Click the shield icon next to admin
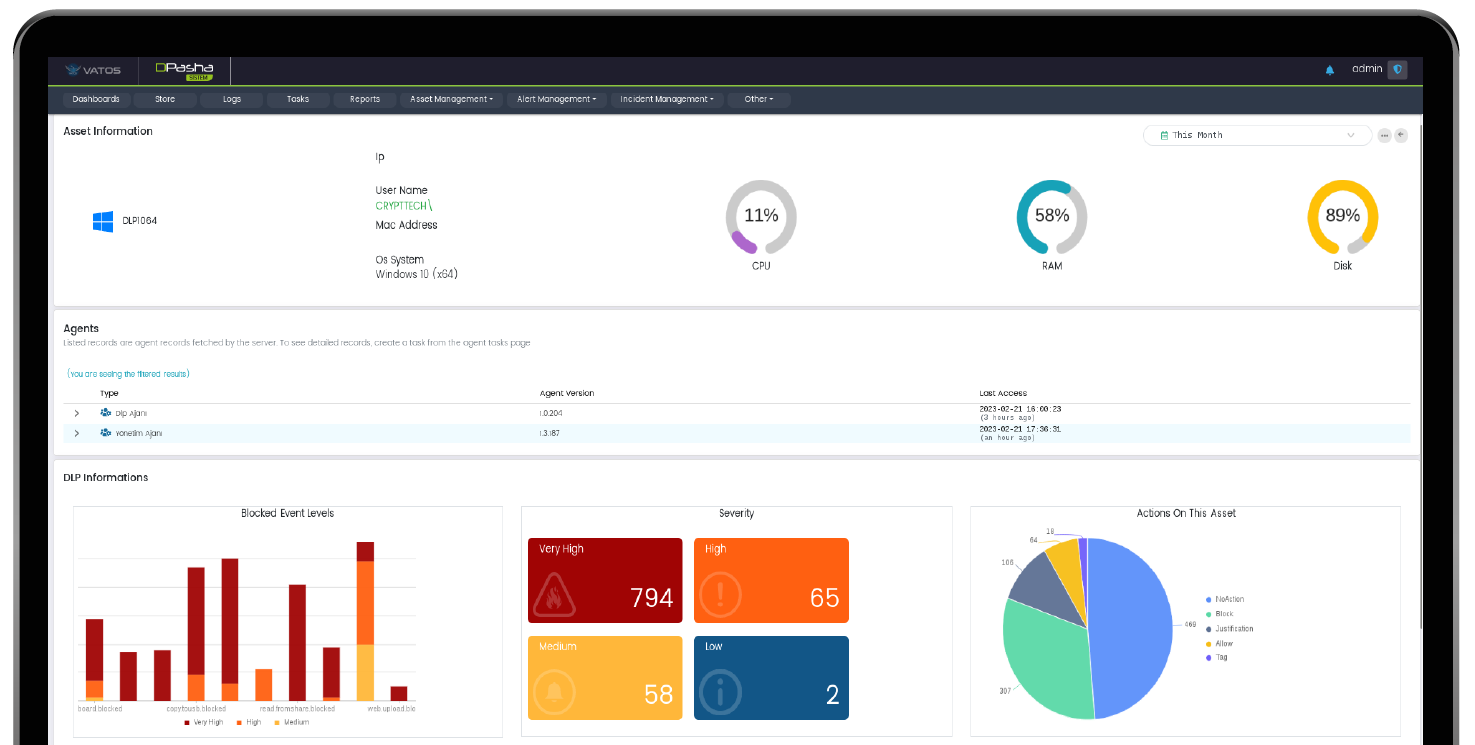The width and height of the screenshot is (1475, 745). click(1398, 69)
